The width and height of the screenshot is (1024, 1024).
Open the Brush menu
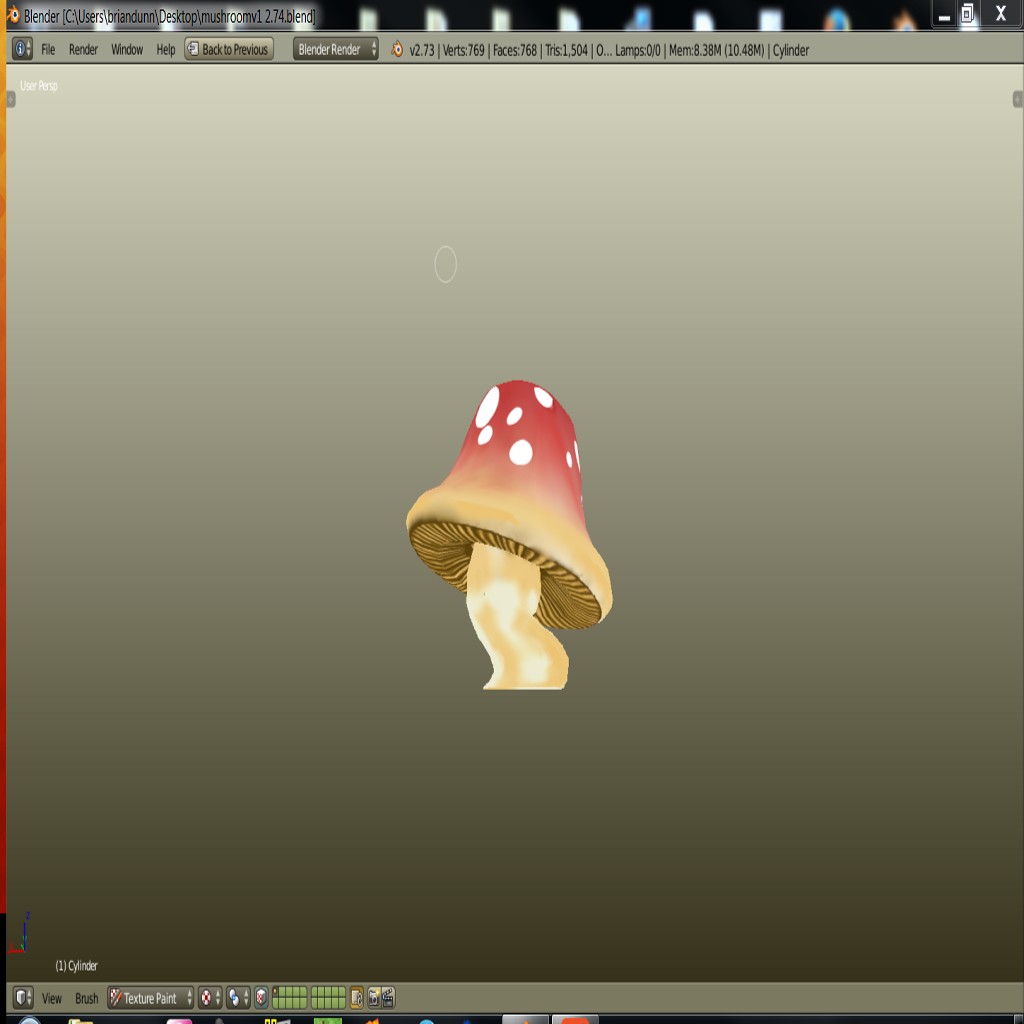[86, 998]
